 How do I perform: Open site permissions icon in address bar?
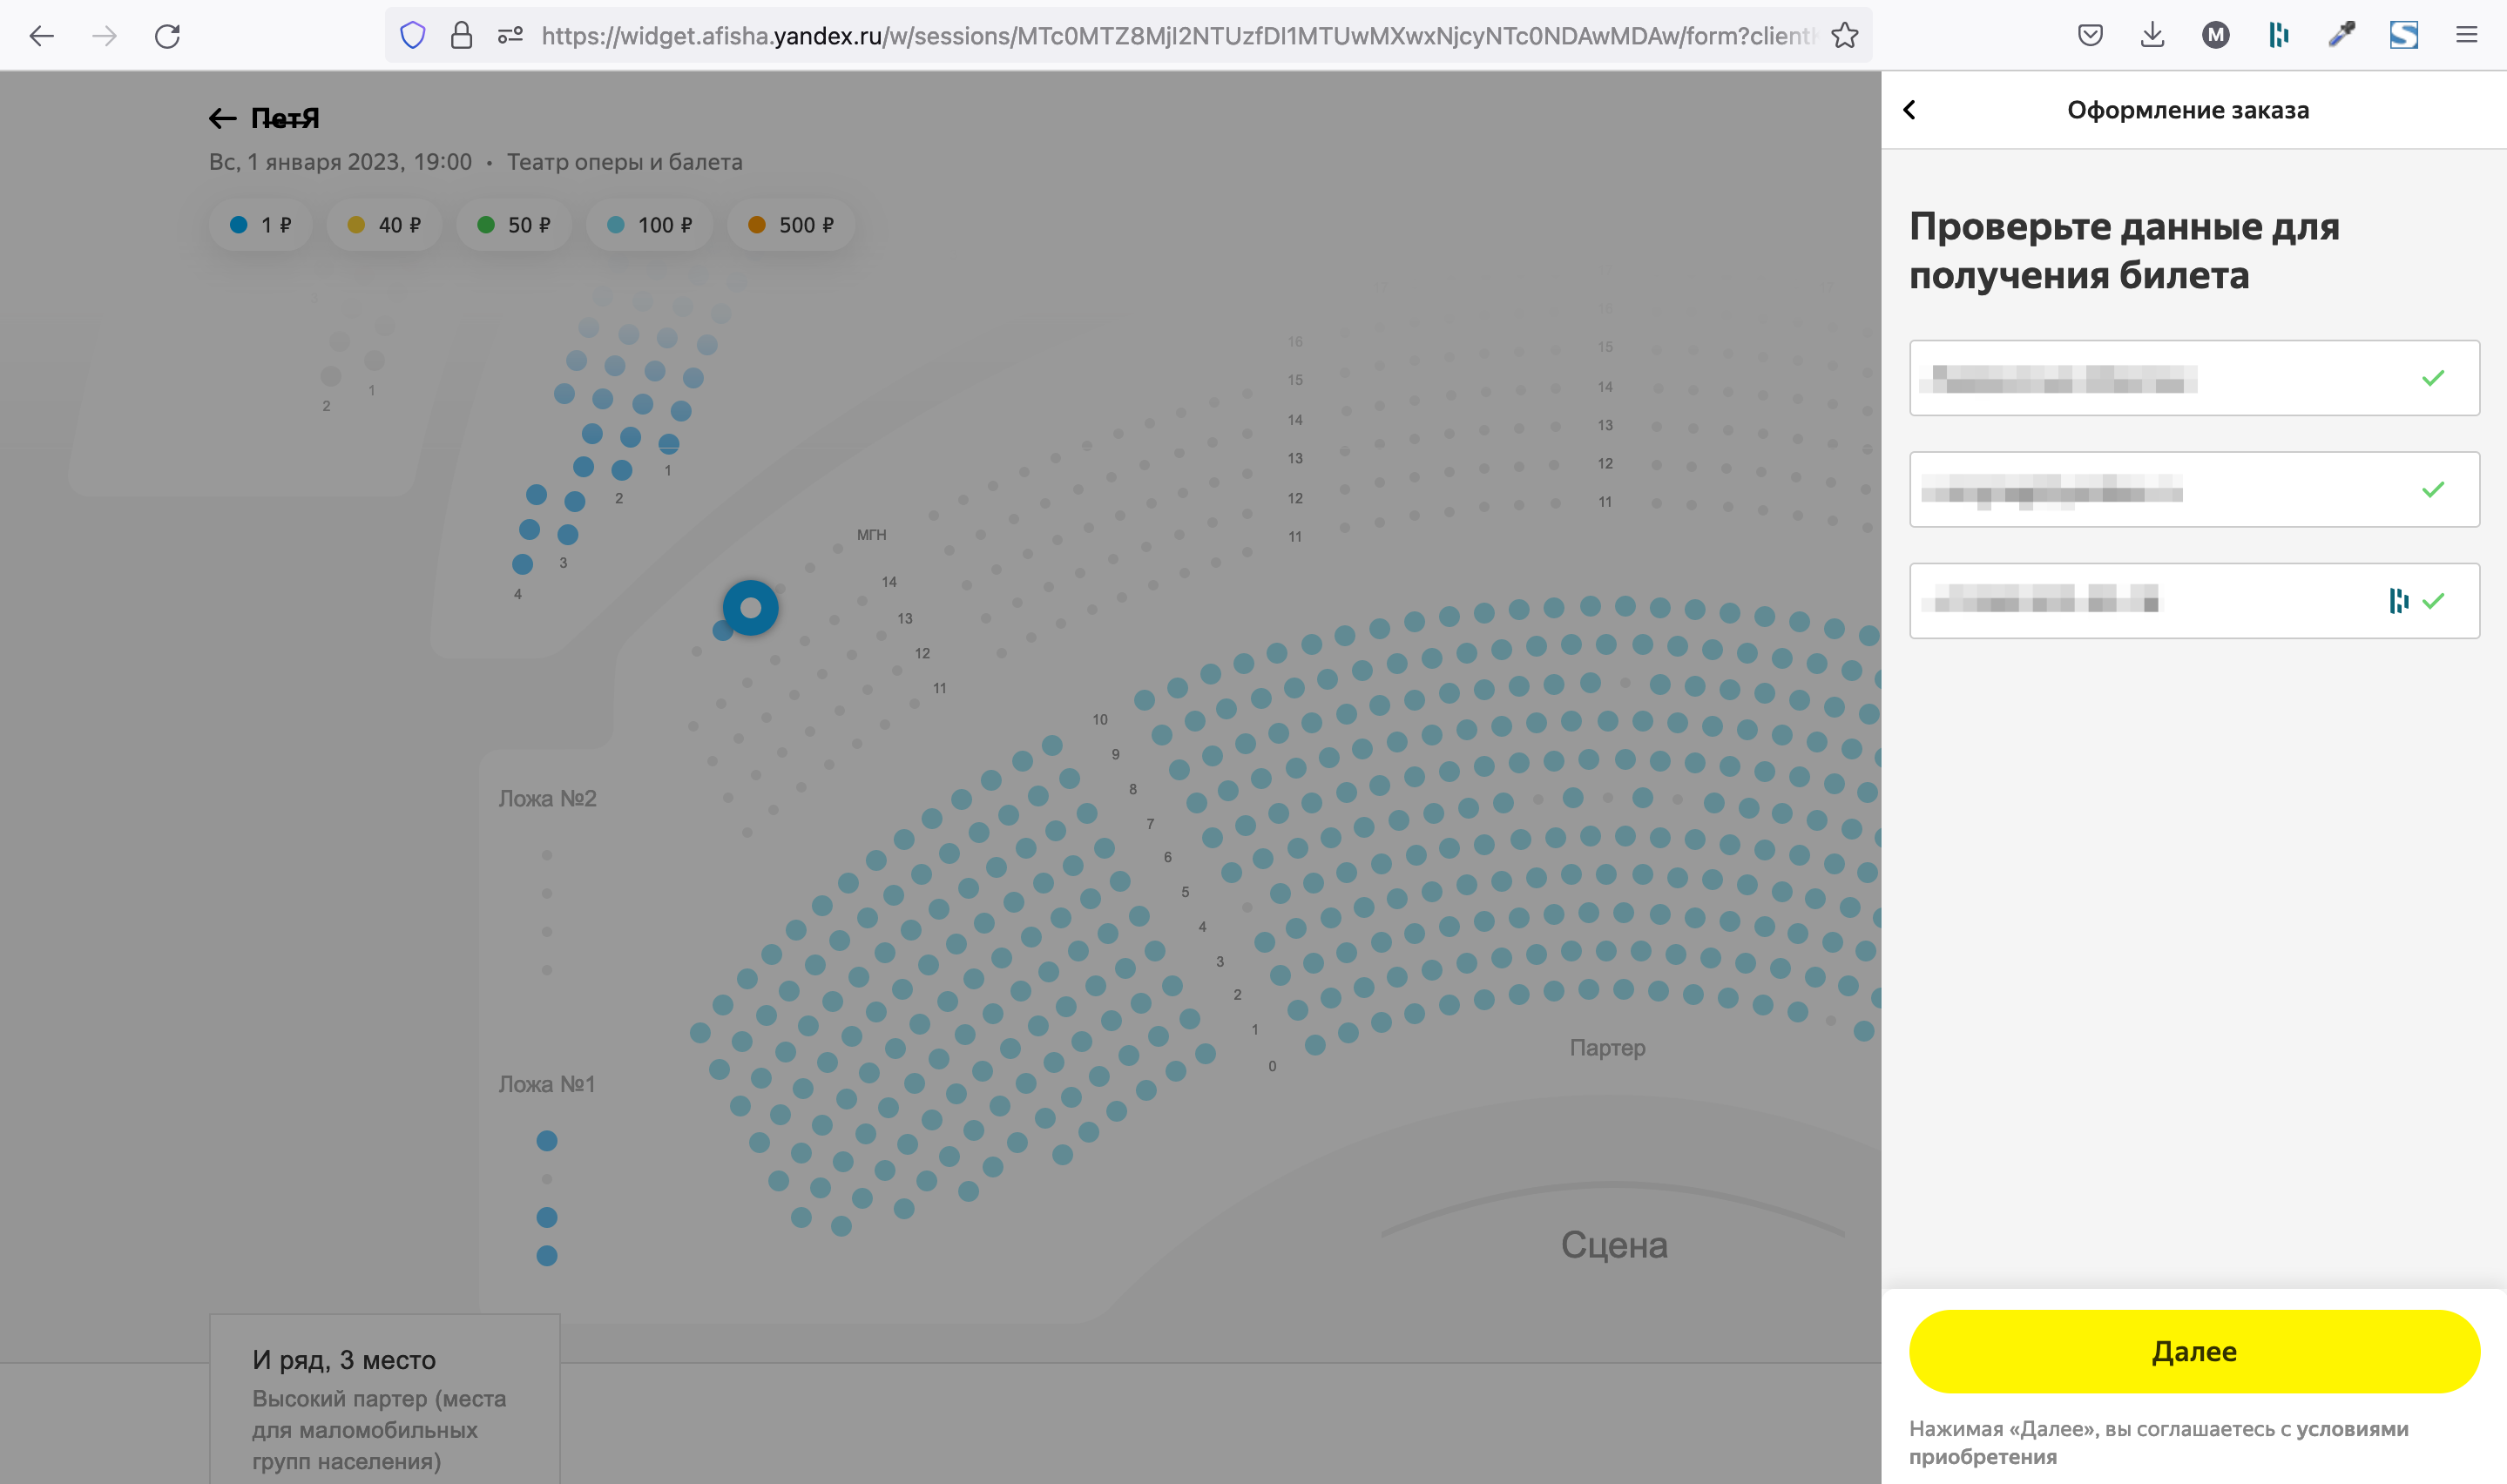tap(510, 36)
